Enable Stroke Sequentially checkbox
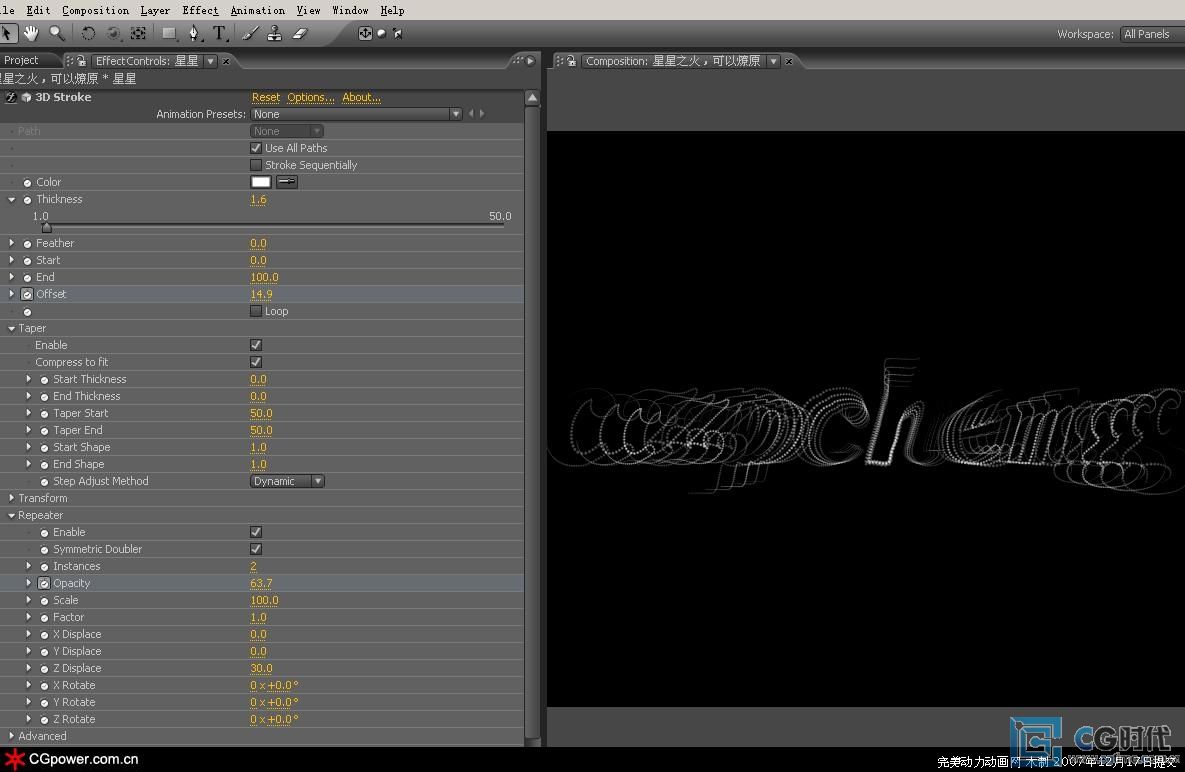The image size is (1185, 772). [x=255, y=165]
